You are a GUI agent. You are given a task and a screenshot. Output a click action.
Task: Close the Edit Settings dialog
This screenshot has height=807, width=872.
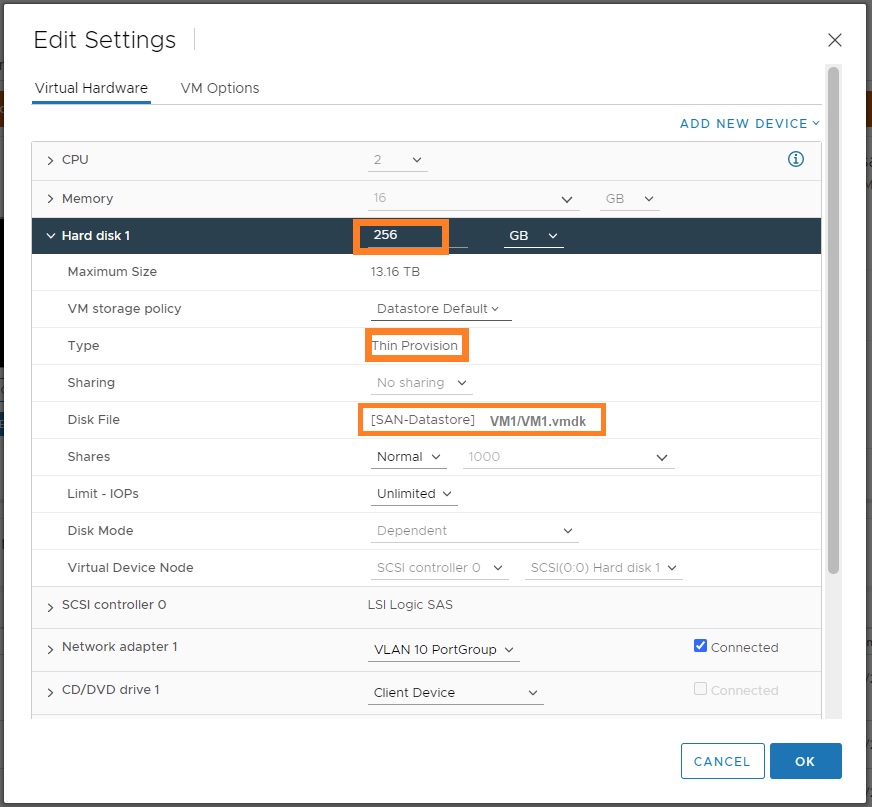pyautogui.click(x=834, y=40)
